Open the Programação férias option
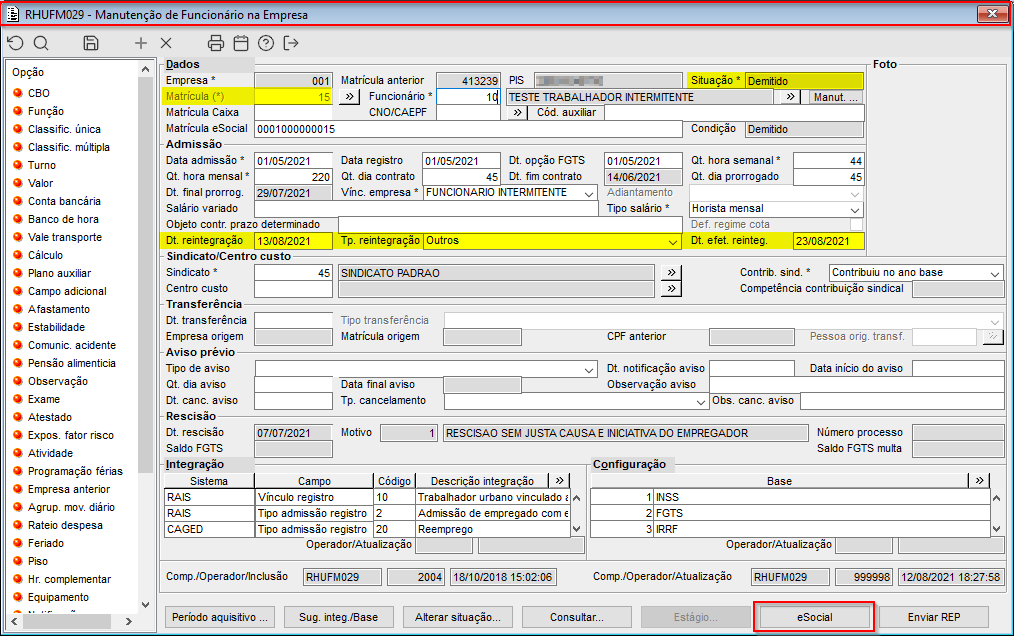This screenshot has width=1014, height=636. click(x=75, y=471)
